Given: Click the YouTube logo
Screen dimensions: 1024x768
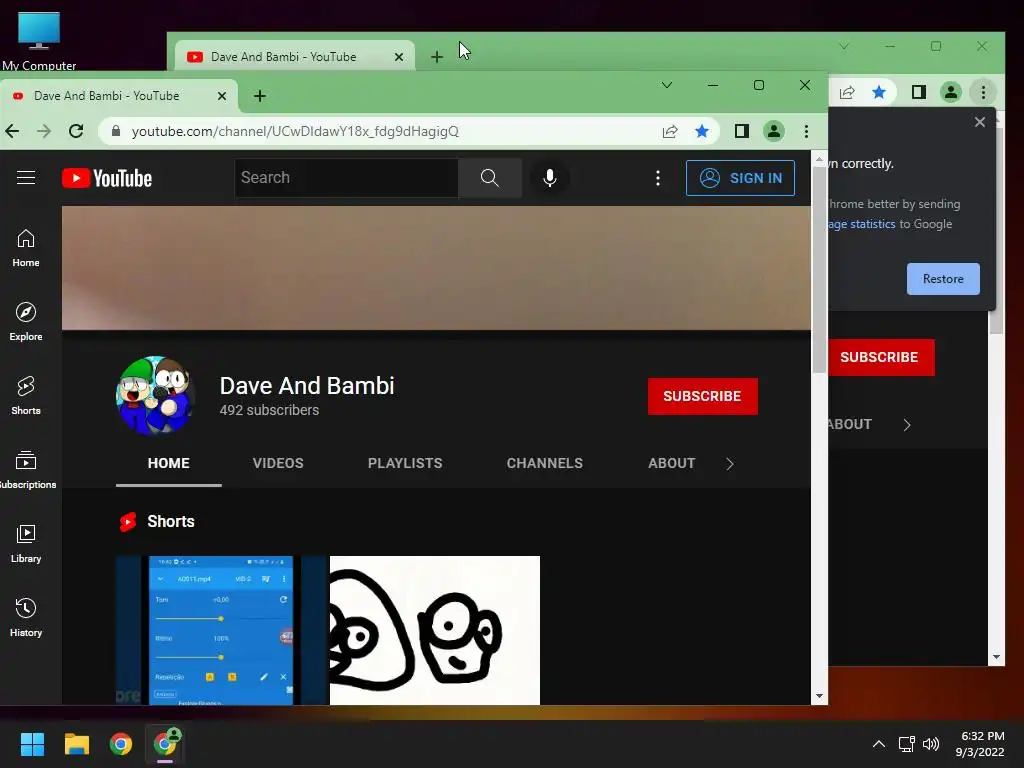Looking at the screenshot, I should click(107, 178).
